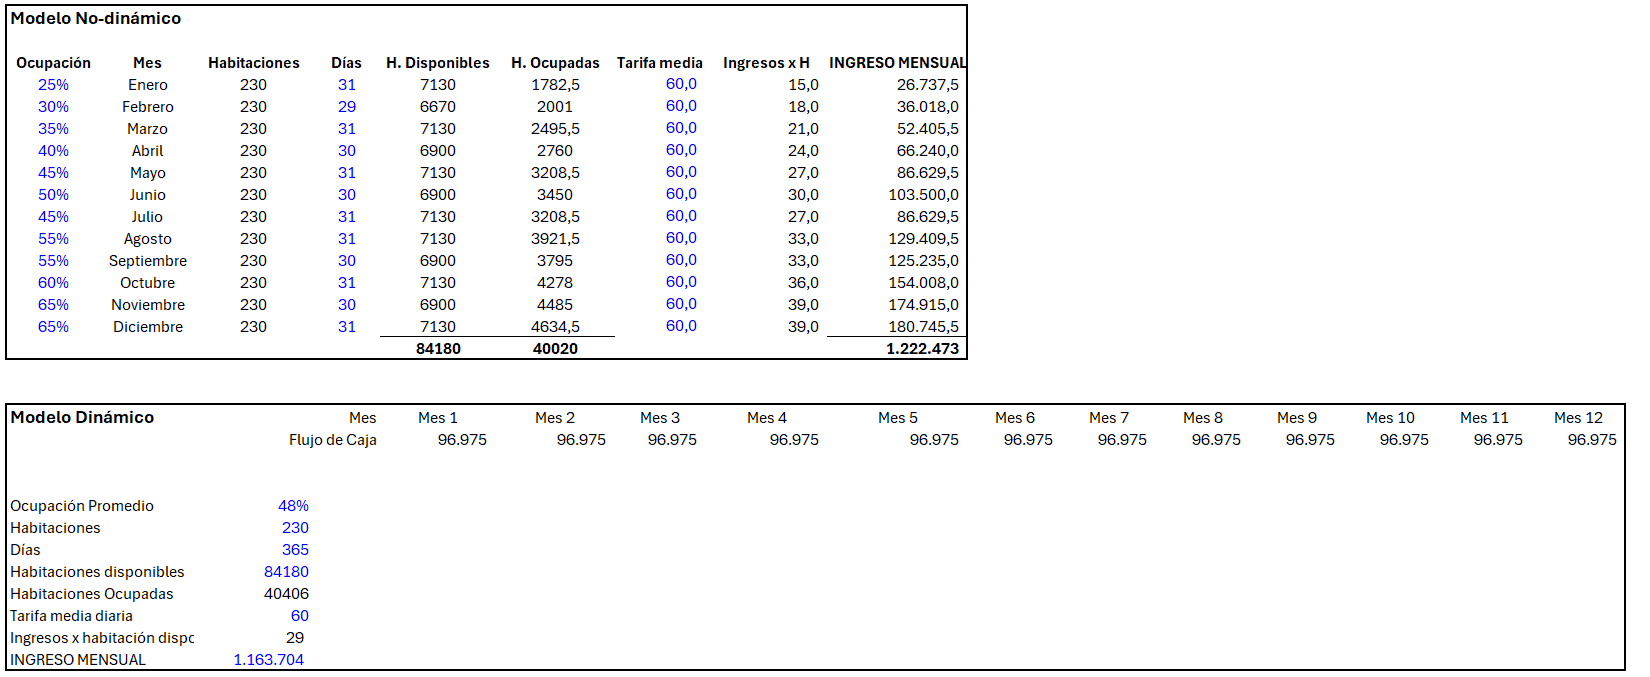Select the 'Octubre' month cell
Screen dimensions: 1650x677
tap(147, 283)
